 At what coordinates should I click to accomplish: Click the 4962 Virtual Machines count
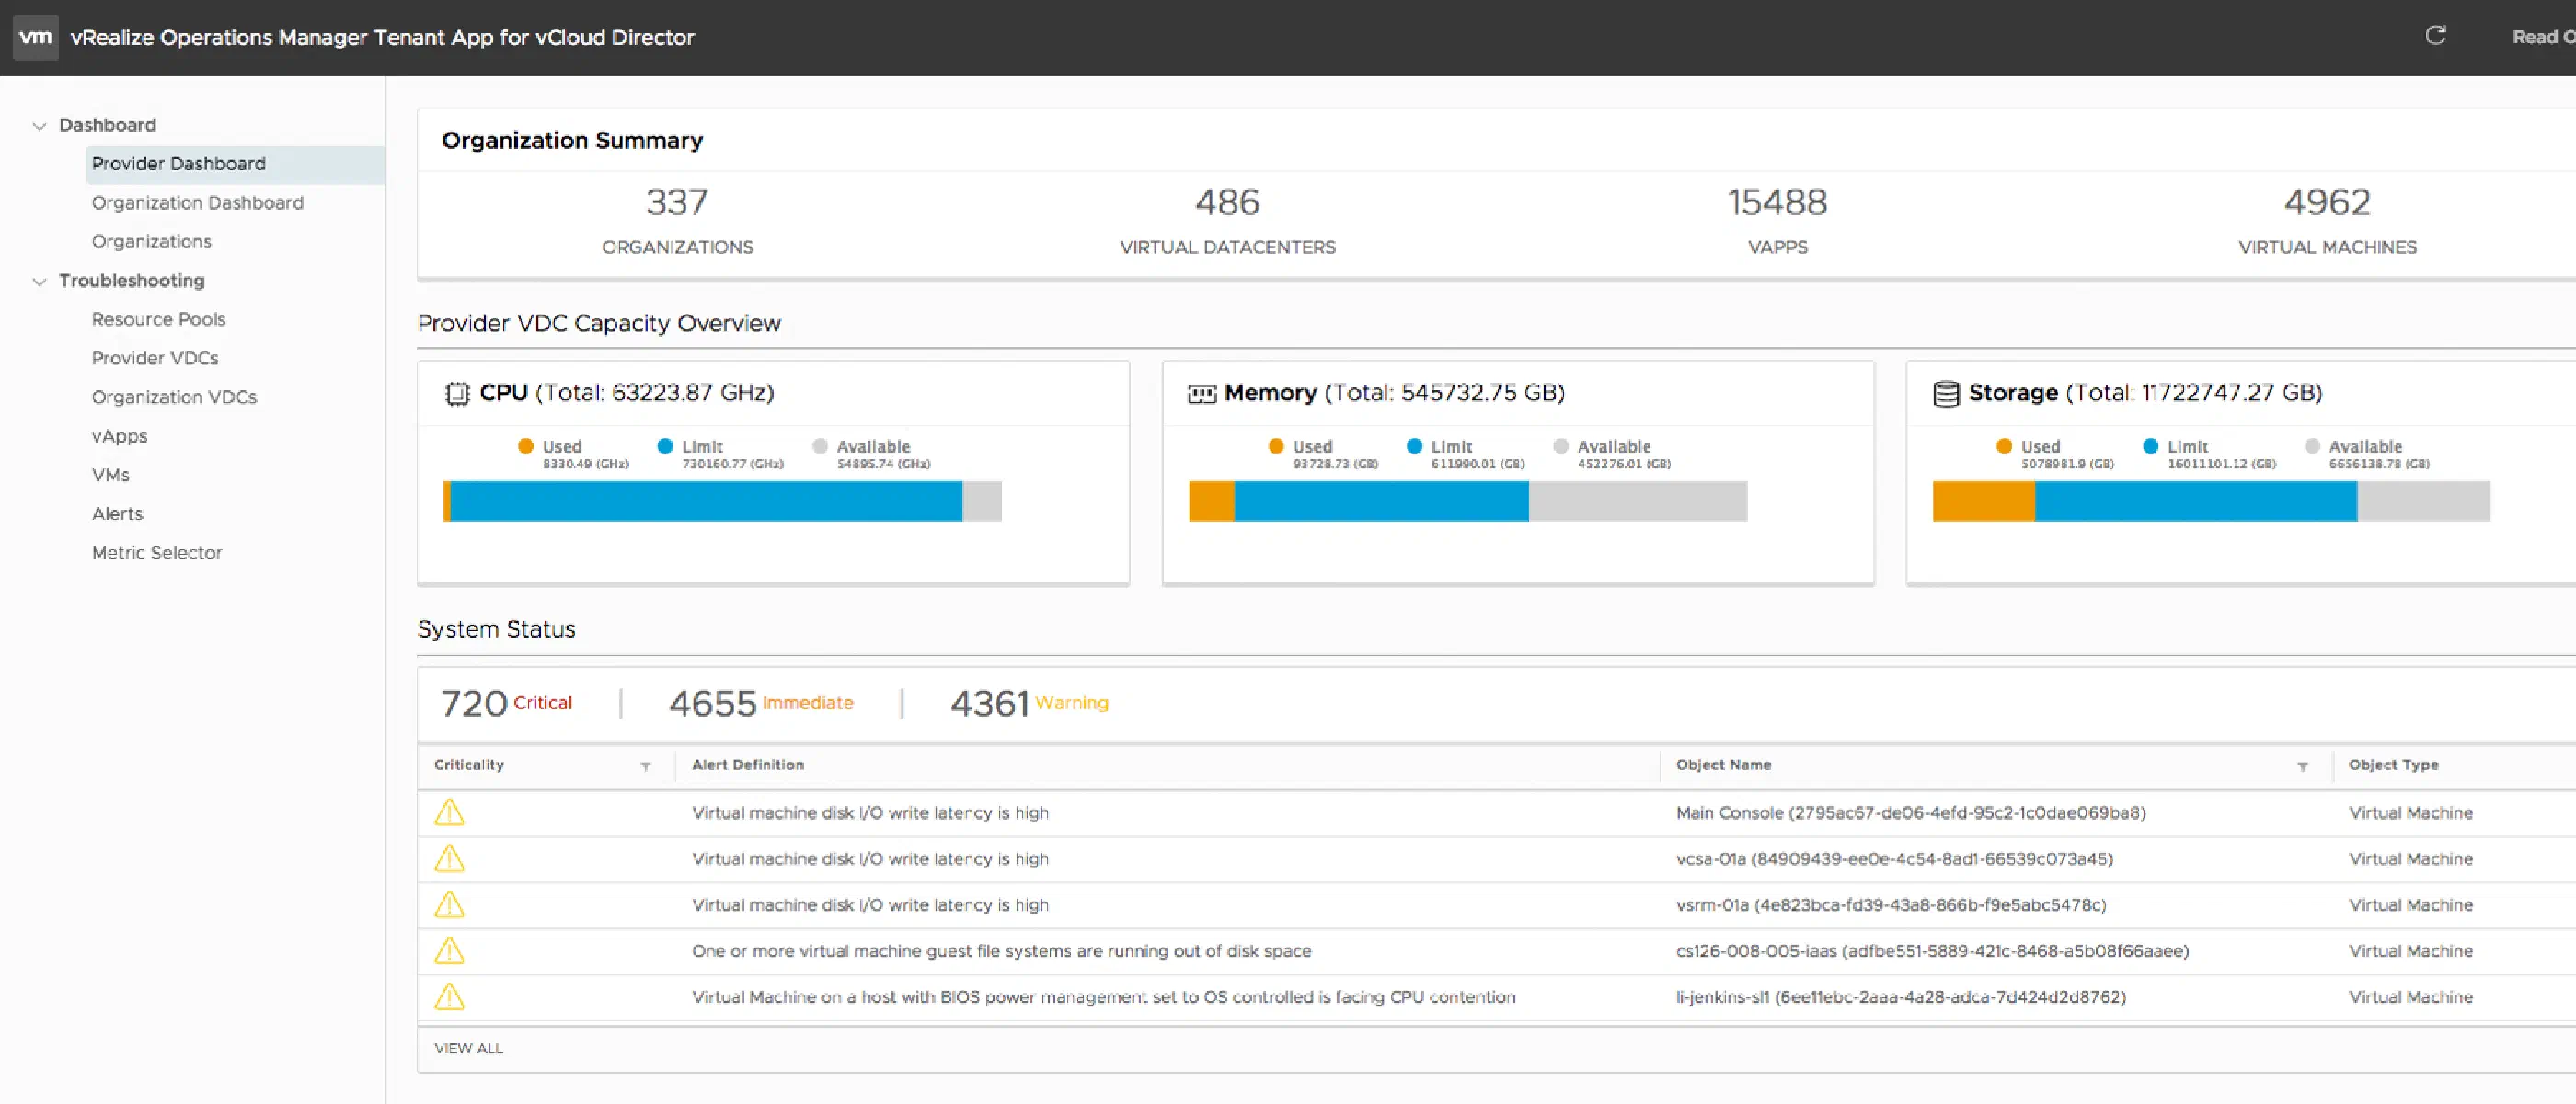click(x=2327, y=203)
